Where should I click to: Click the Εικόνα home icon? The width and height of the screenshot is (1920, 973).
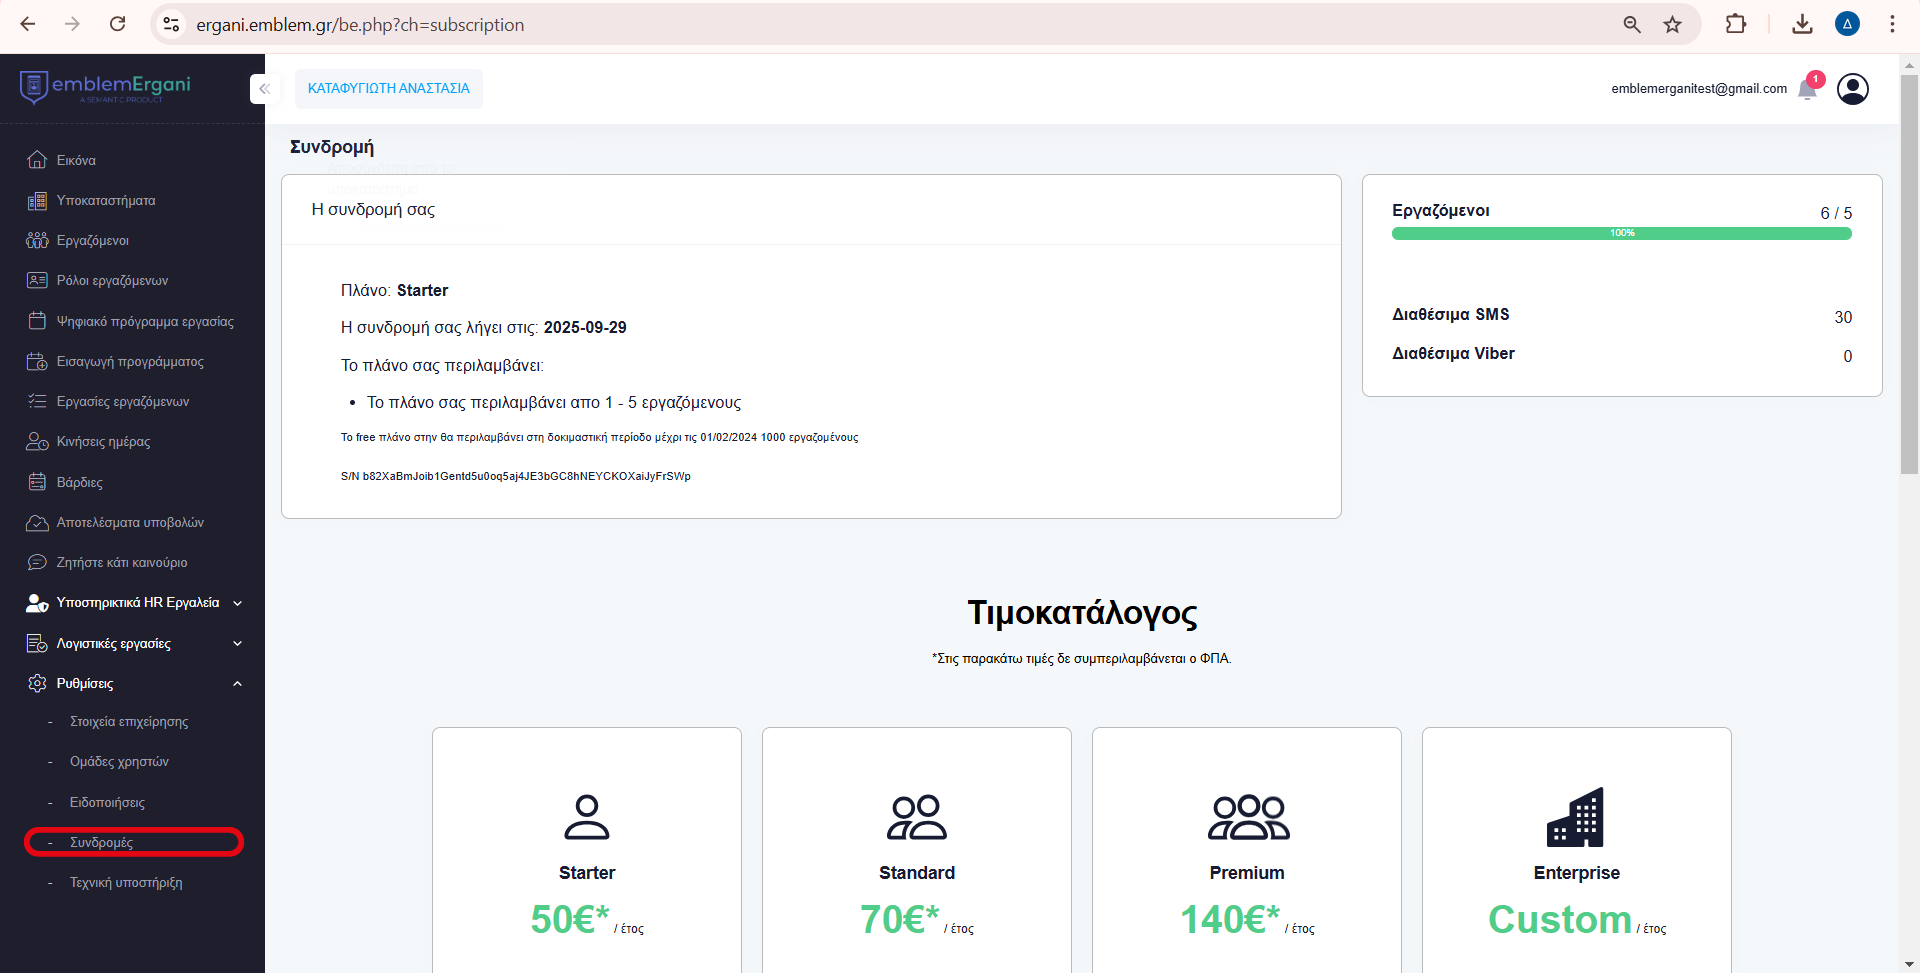tap(37, 160)
